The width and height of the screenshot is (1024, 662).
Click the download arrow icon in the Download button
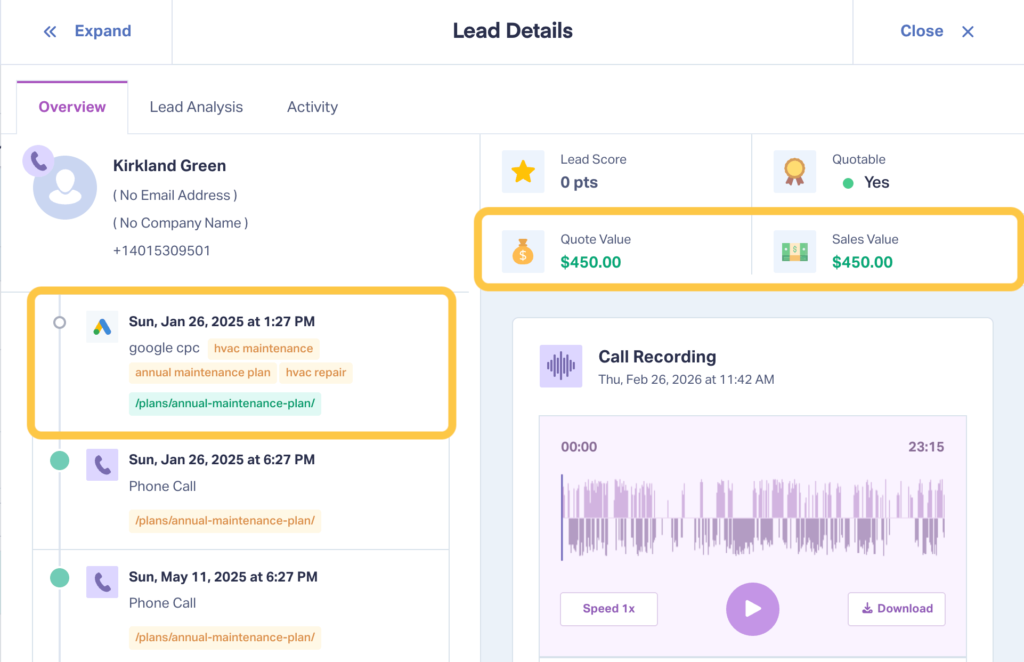pos(868,609)
